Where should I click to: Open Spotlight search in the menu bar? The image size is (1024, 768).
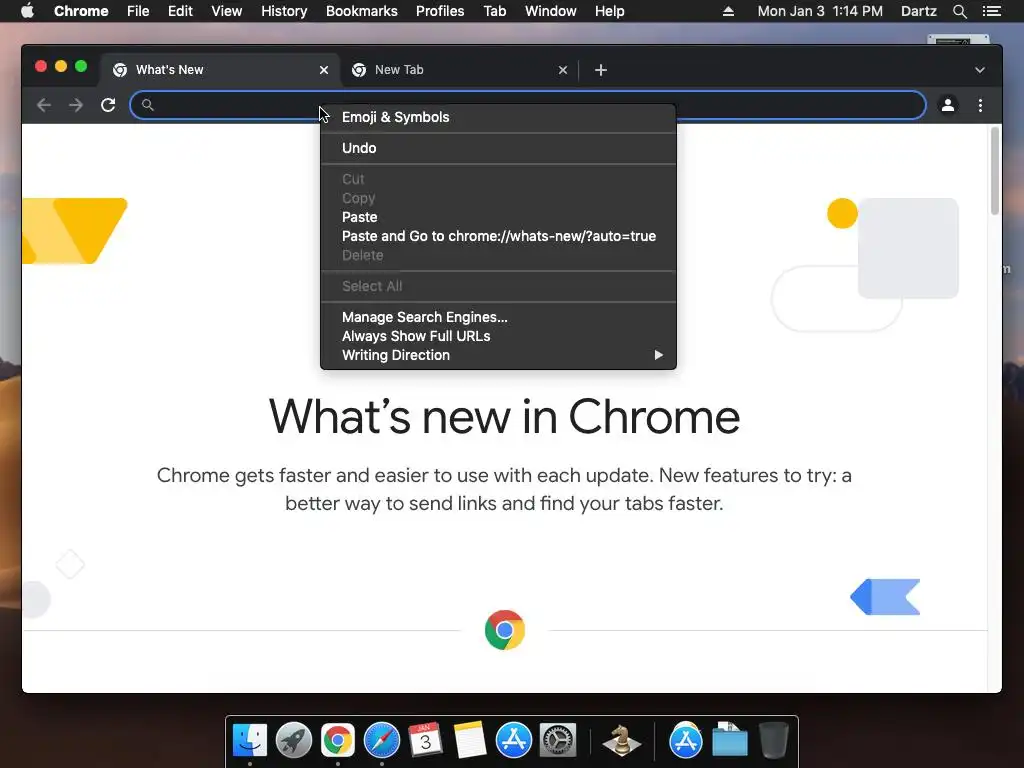(959, 11)
